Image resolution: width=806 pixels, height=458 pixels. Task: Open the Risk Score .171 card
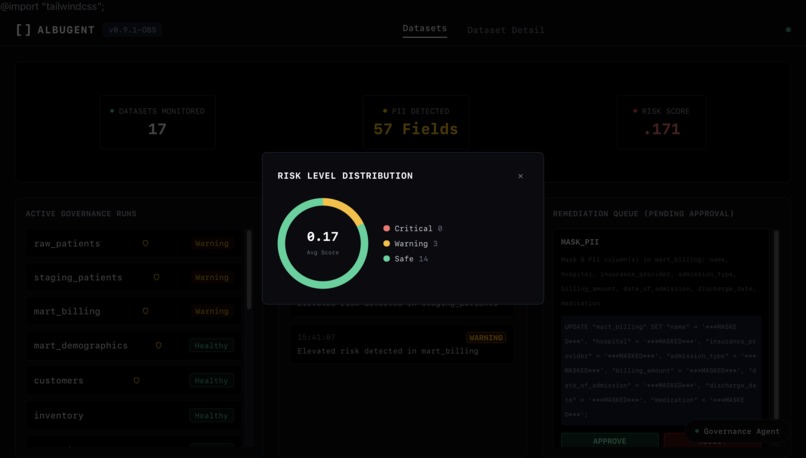pos(662,122)
